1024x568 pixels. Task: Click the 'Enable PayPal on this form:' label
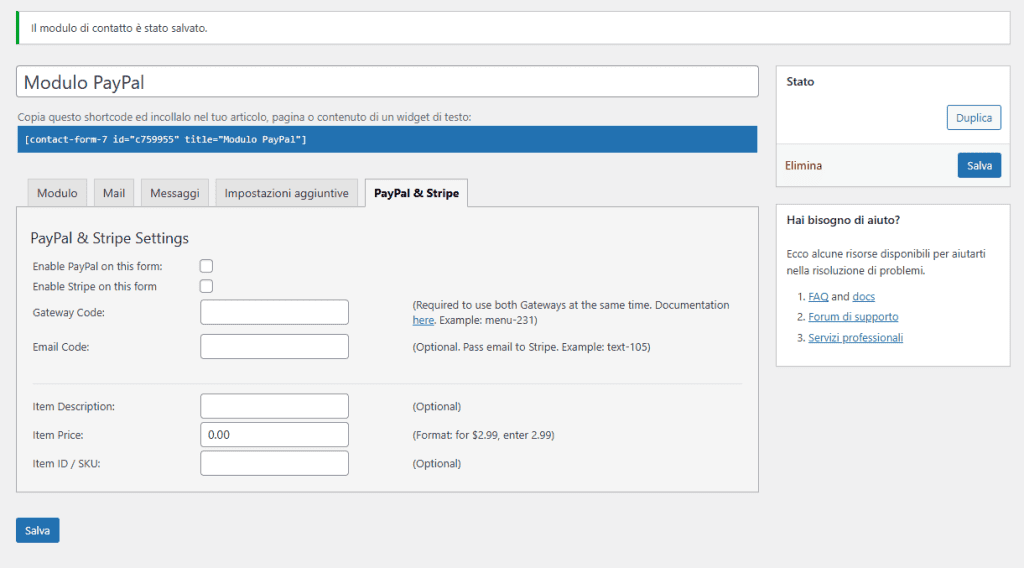(97, 266)
